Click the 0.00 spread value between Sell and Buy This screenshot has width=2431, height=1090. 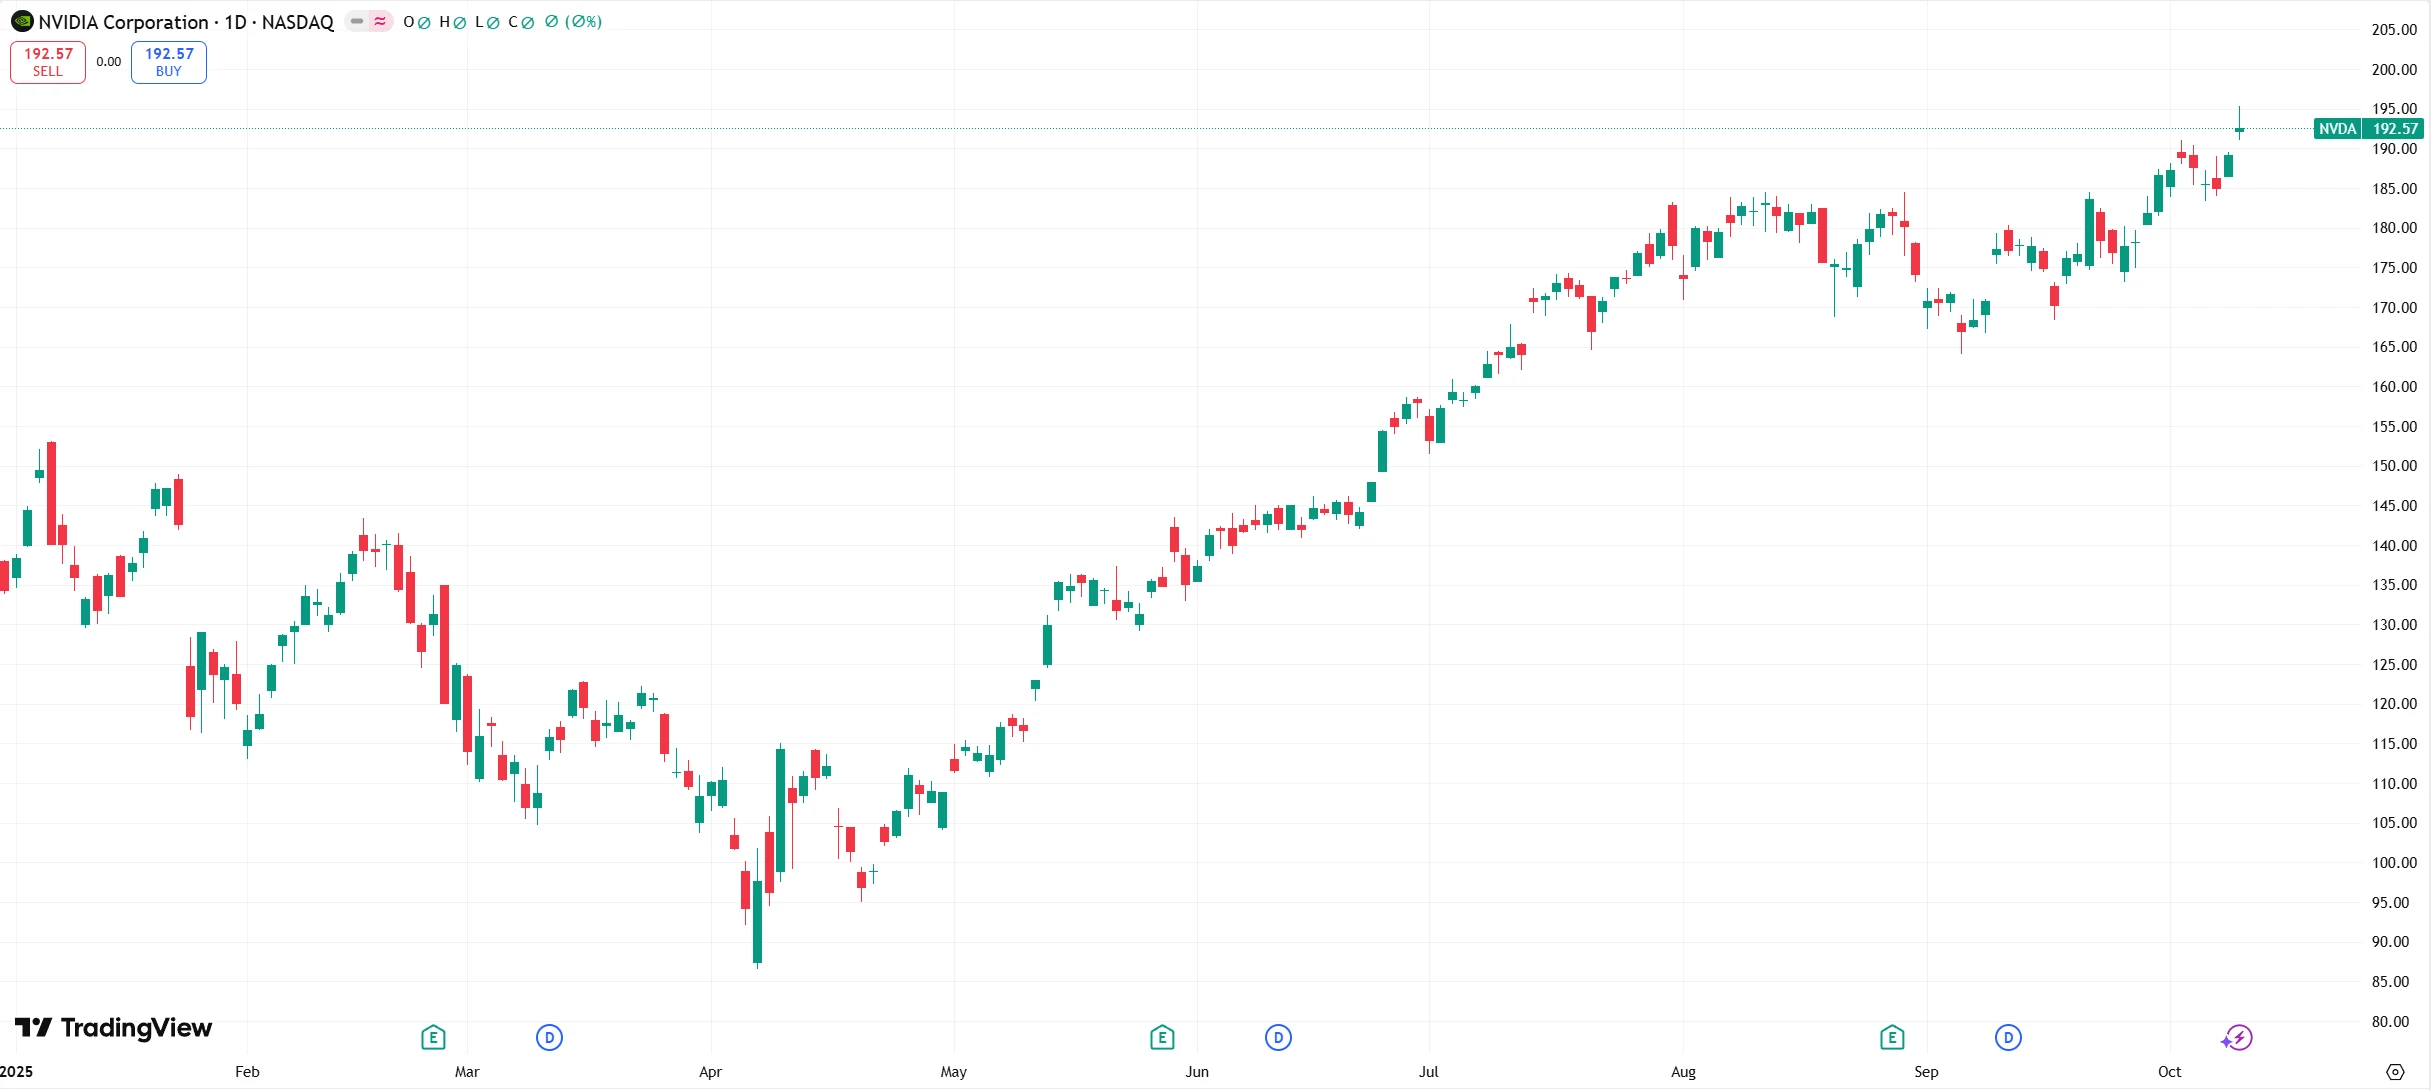109,62
